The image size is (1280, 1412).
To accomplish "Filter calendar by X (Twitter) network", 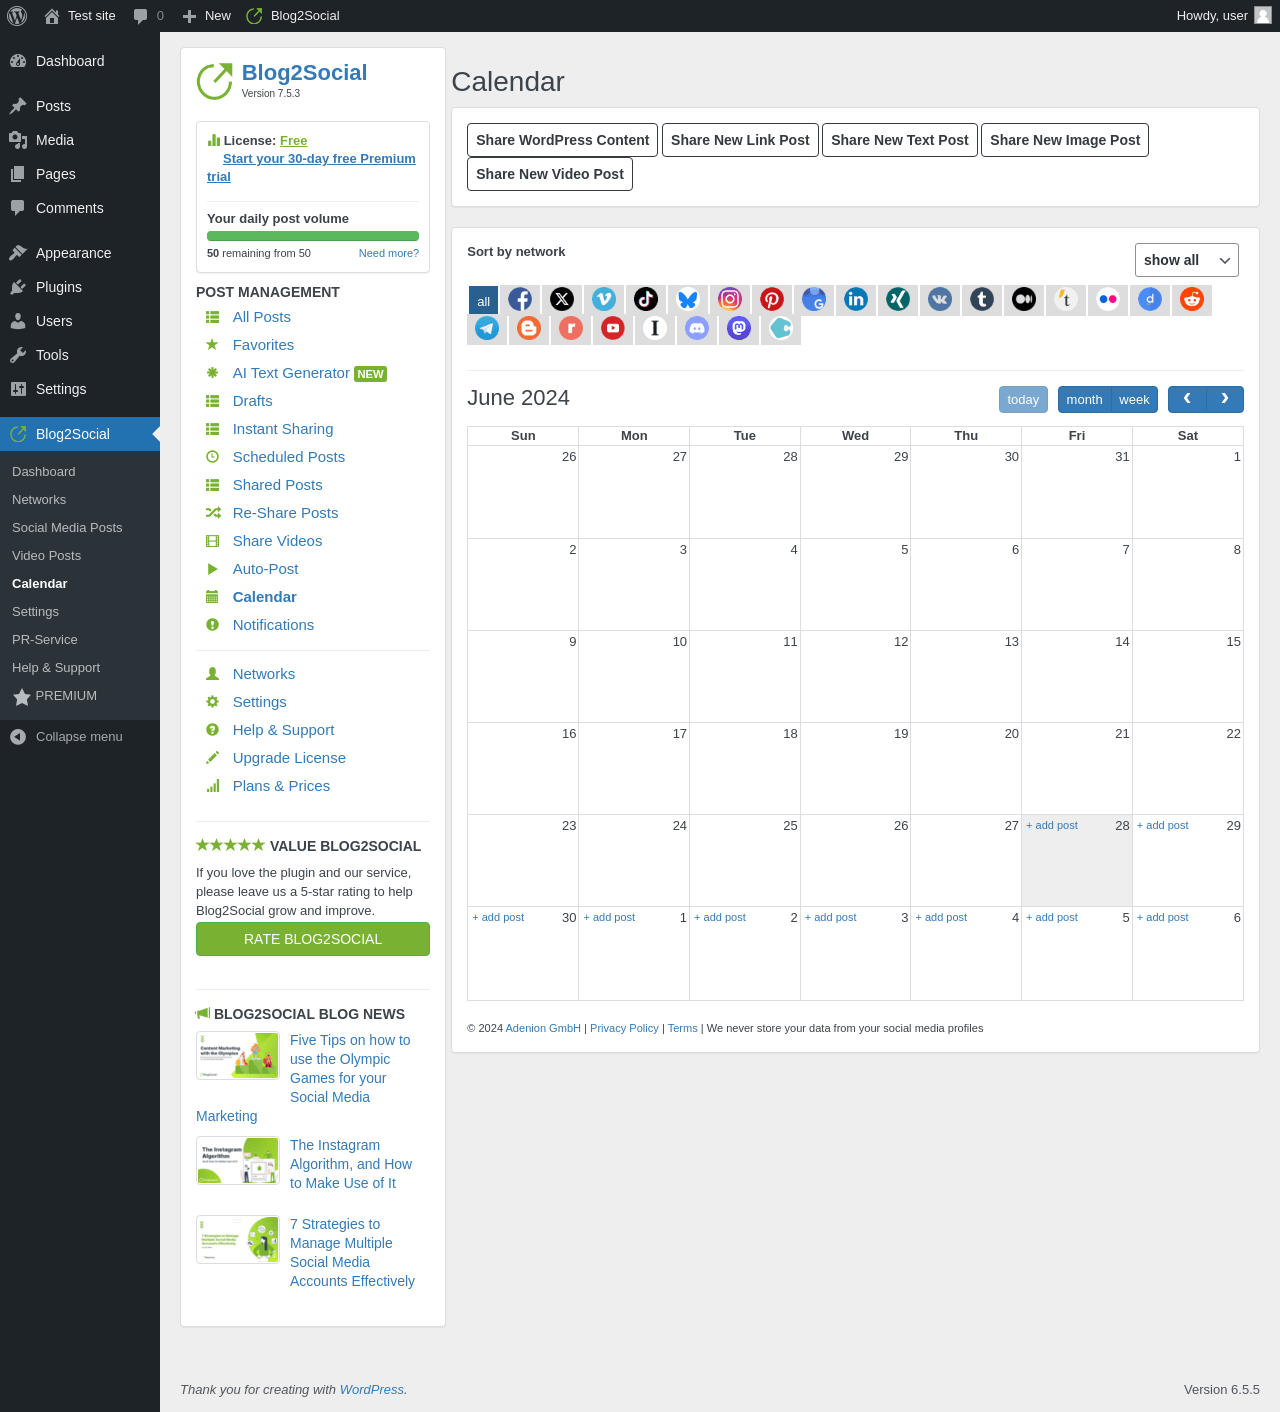I will click(562, 299).
